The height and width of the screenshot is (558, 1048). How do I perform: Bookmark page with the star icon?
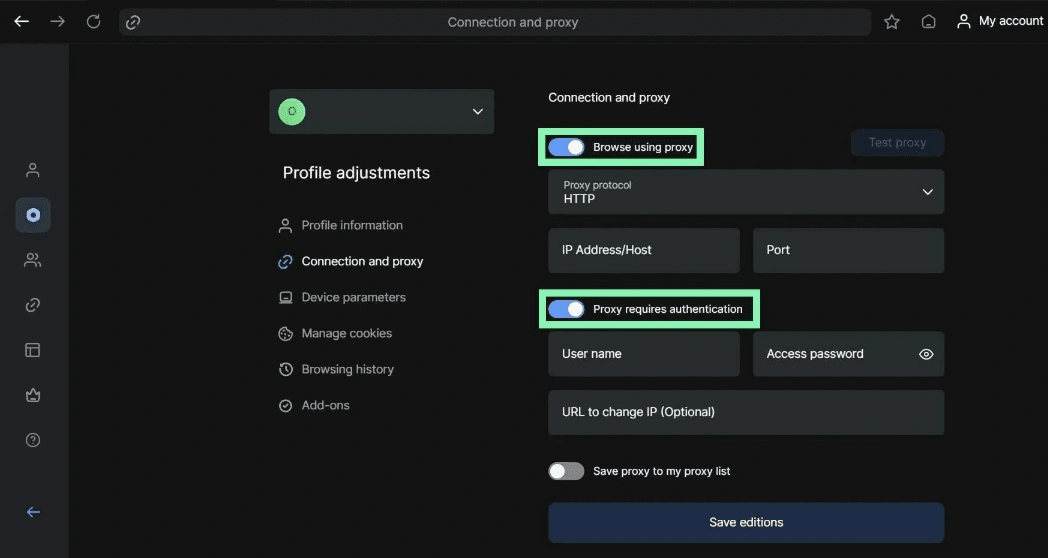point(892,22)
